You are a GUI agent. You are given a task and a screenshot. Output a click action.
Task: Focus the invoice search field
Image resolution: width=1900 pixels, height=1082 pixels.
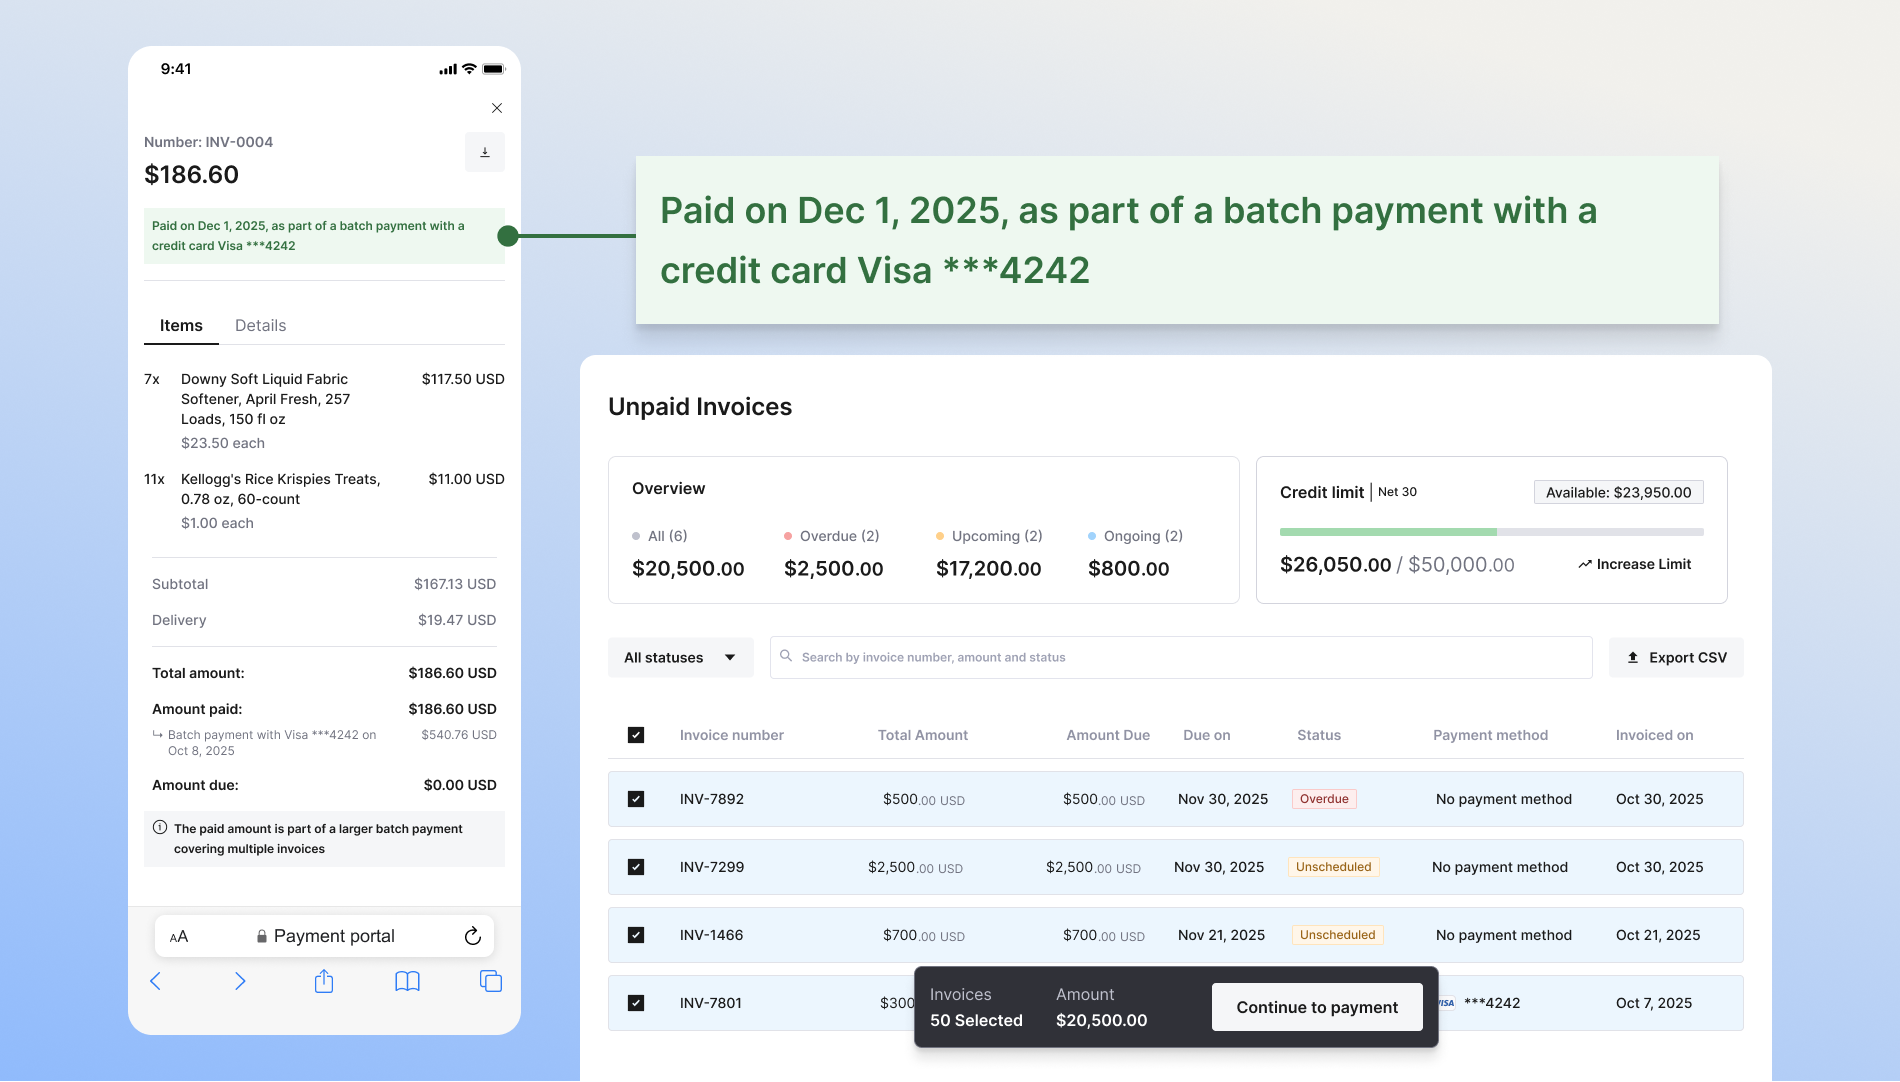pos(1181,657)
